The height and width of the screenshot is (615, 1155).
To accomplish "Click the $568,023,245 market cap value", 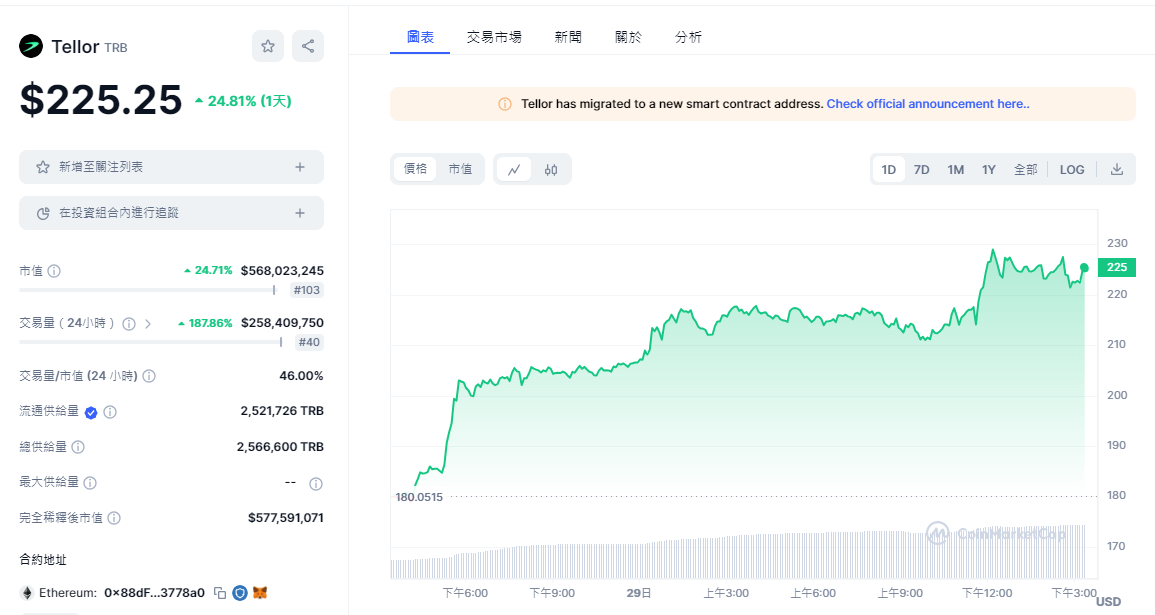I will click(282, 271).
